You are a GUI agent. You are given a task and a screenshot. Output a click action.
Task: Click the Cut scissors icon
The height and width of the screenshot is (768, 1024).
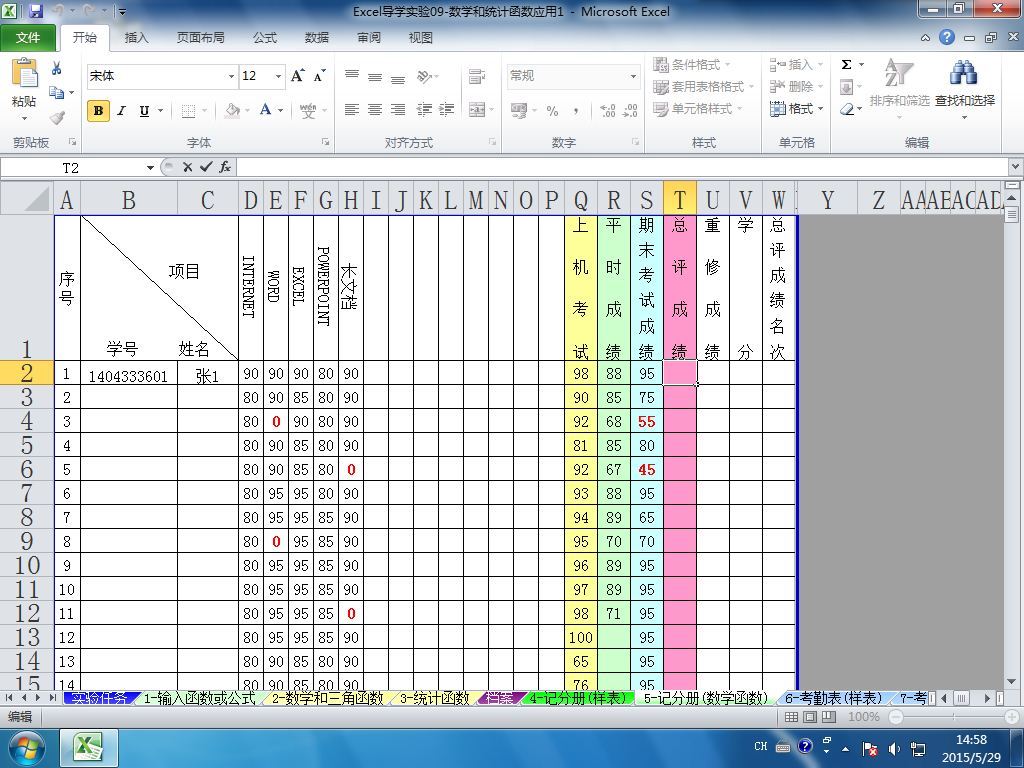point(57,68)
